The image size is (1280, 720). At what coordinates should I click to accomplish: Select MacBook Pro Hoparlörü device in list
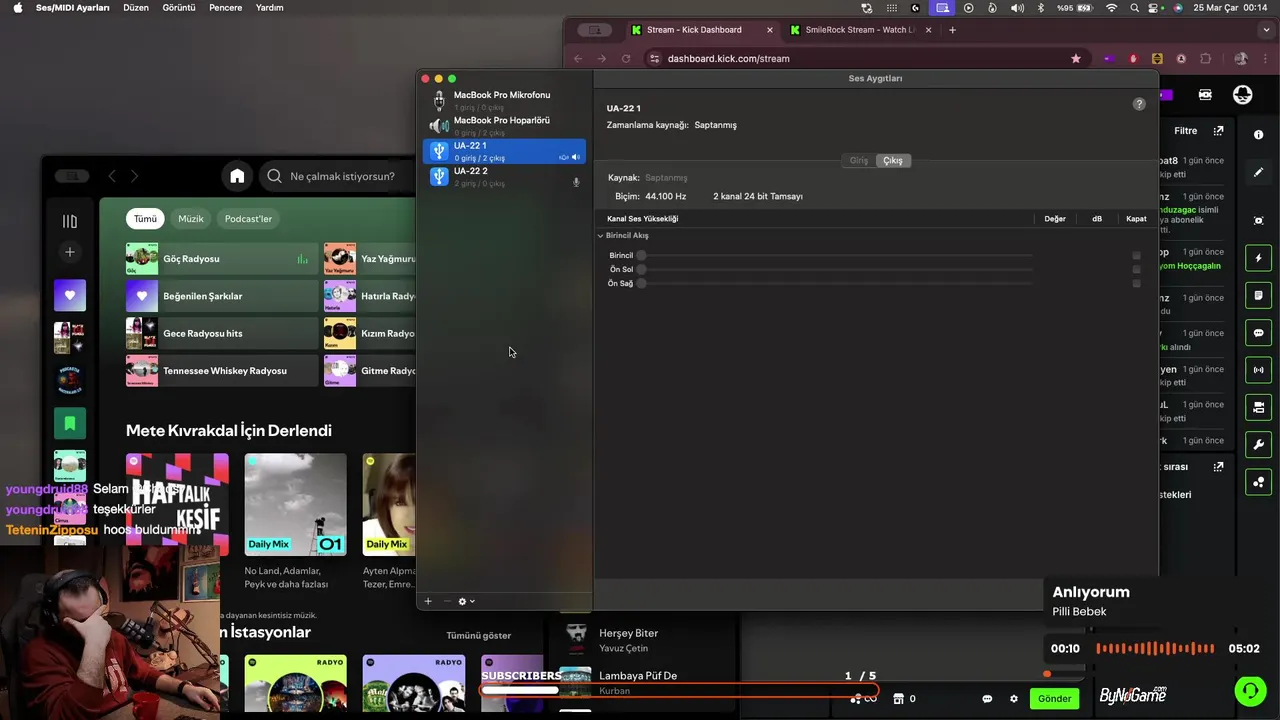click(x=504, y=126)
